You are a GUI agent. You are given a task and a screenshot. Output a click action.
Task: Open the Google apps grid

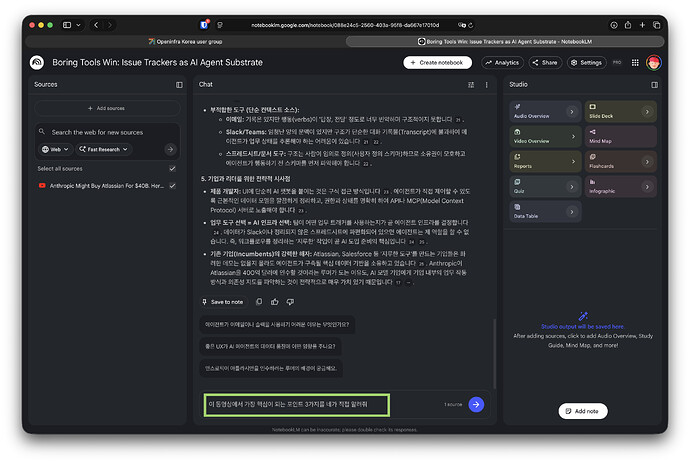[x=635, y=62]
